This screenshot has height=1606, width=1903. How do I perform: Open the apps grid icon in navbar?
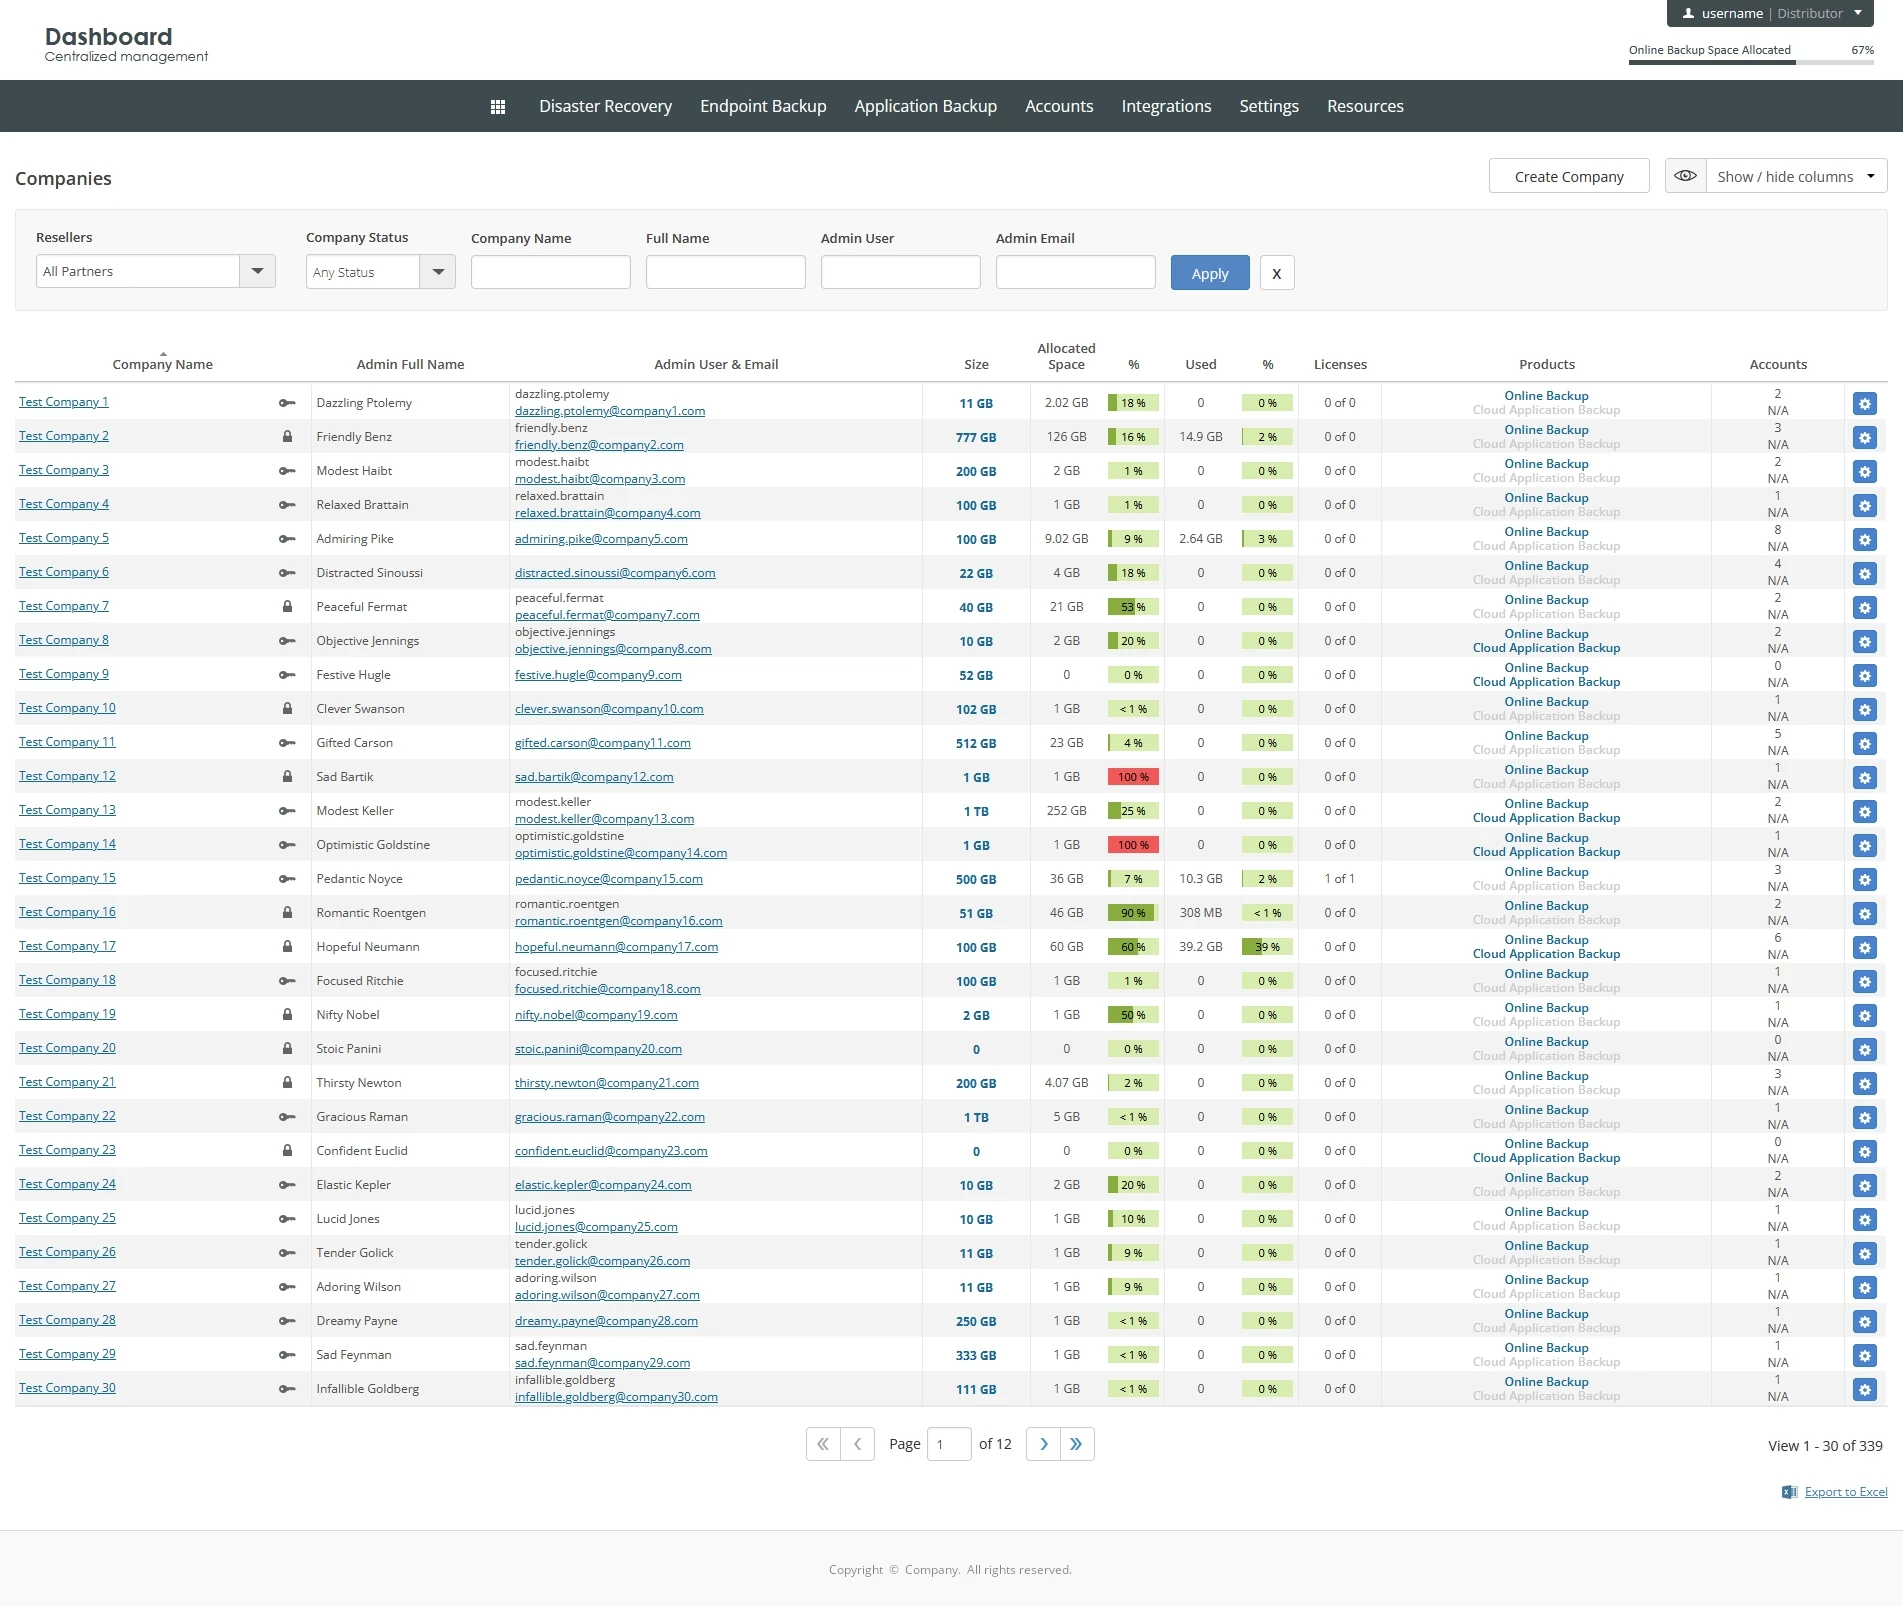tap(497, 107)
